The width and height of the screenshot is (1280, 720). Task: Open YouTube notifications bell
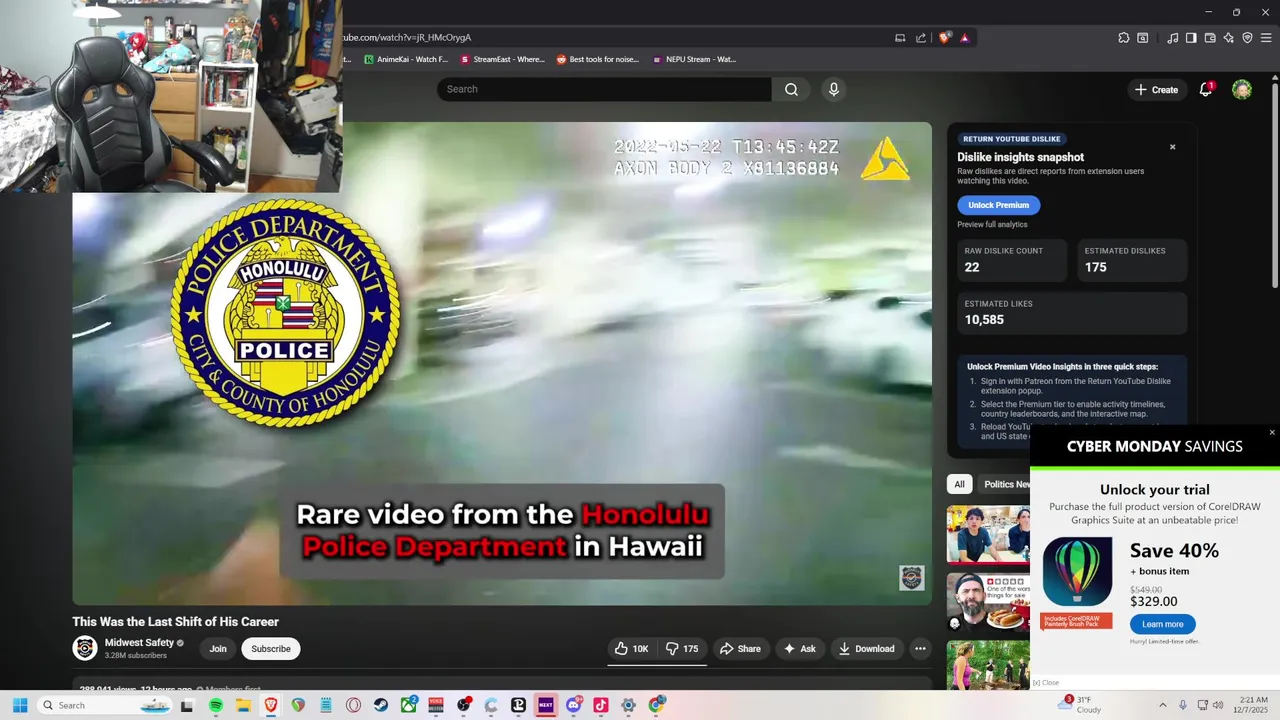click(1206, 89)
